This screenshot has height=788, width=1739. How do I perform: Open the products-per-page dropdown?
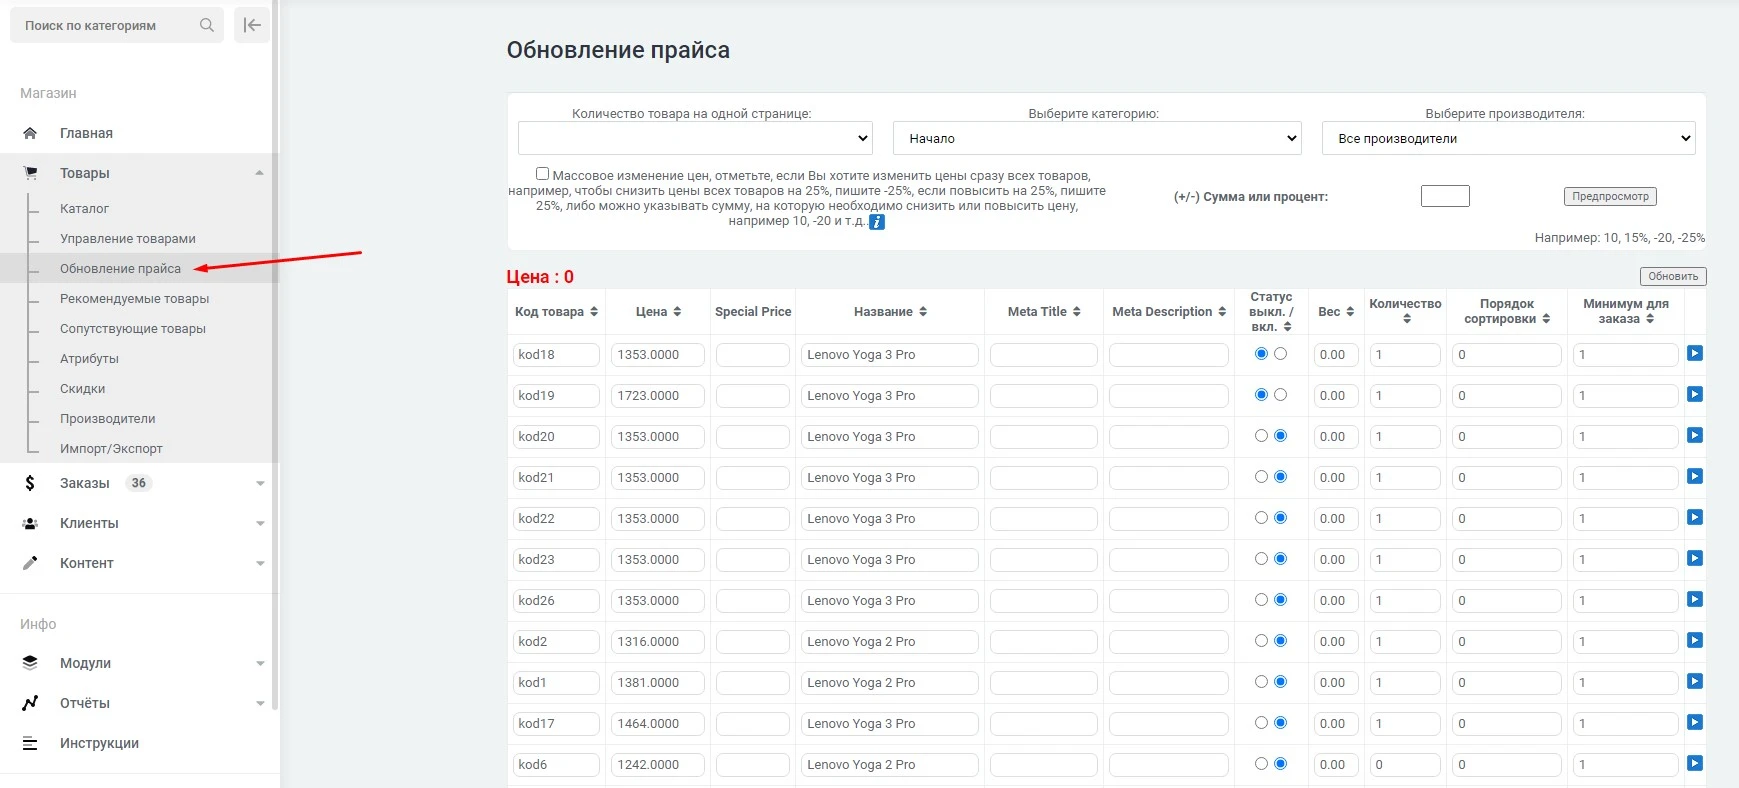click(695, 138)
